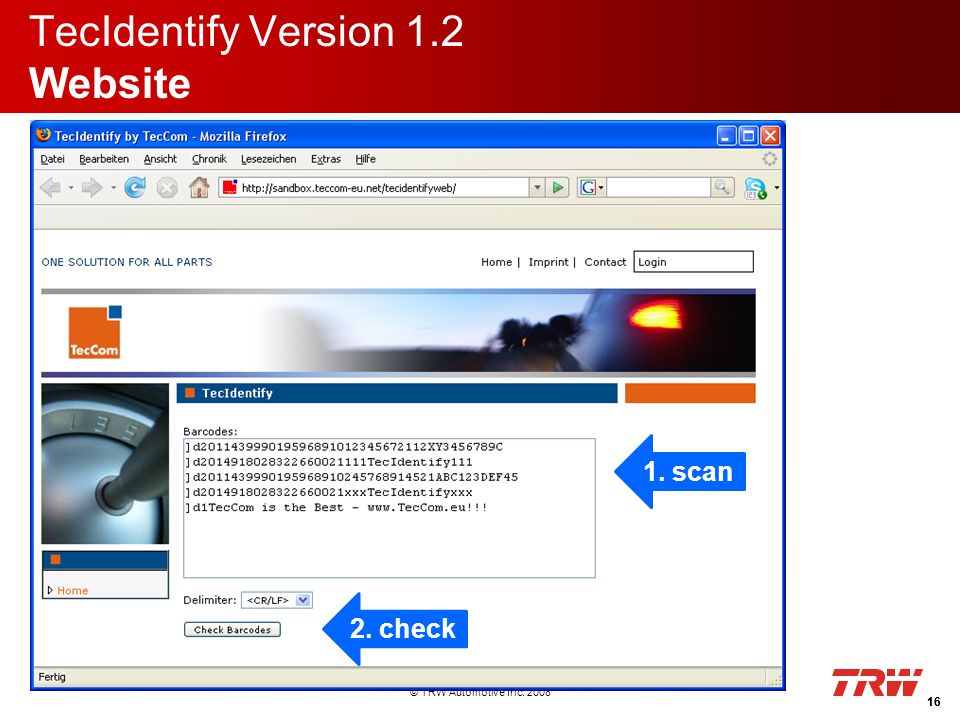Open the Datei menu
This screenshot has width=960, height=720.
pyautogui.click(x=53, y=159)
